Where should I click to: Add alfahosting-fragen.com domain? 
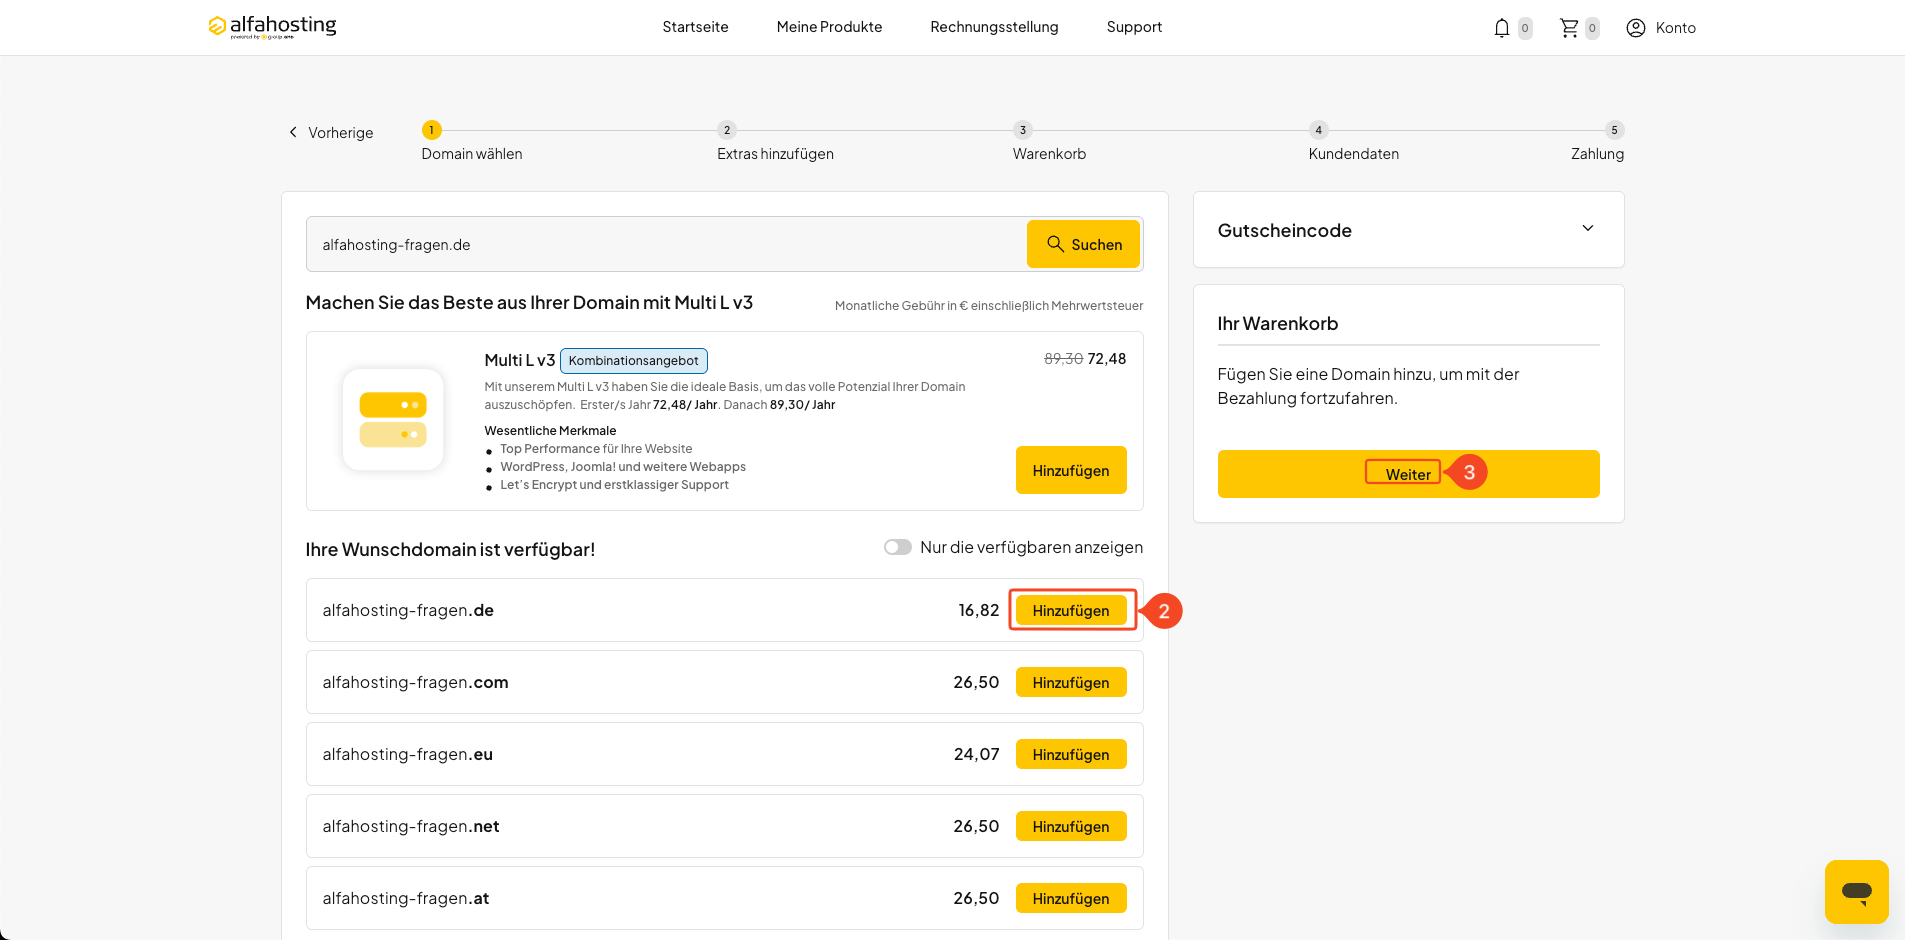click(x=1071, y=682)
